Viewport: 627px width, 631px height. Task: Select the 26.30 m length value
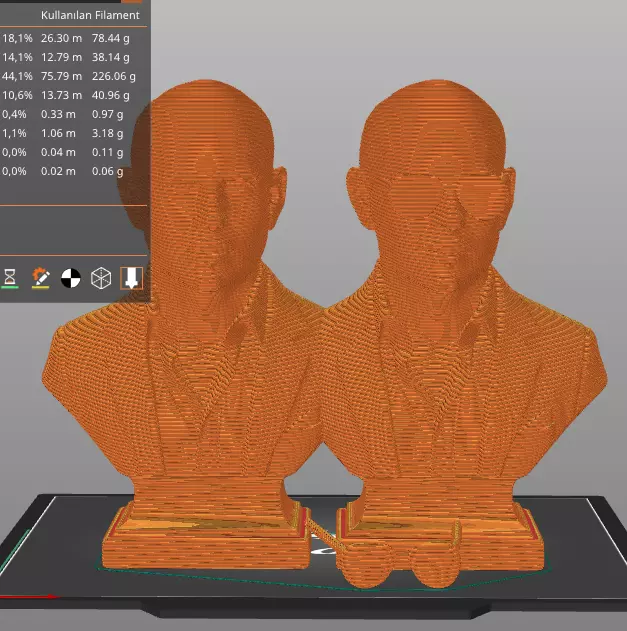pos(61,38)
